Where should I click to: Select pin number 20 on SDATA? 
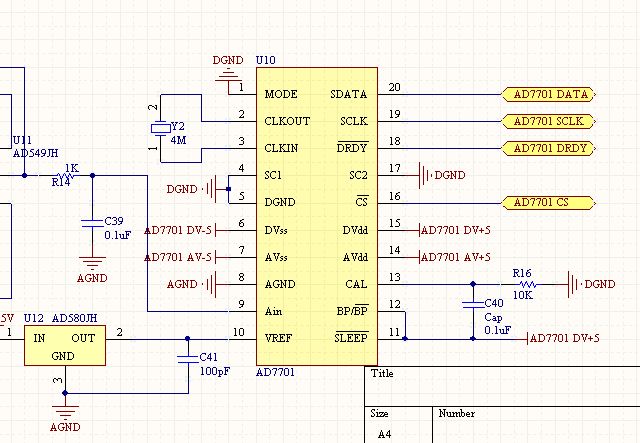394,87
